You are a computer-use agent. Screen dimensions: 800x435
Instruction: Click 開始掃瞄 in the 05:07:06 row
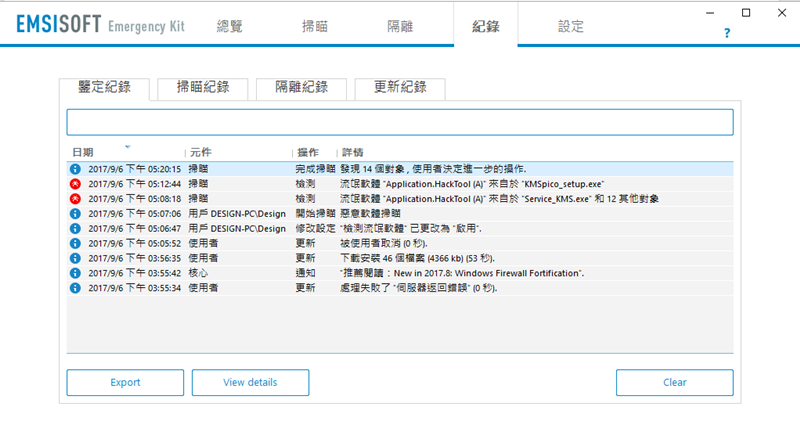(315, 214)
